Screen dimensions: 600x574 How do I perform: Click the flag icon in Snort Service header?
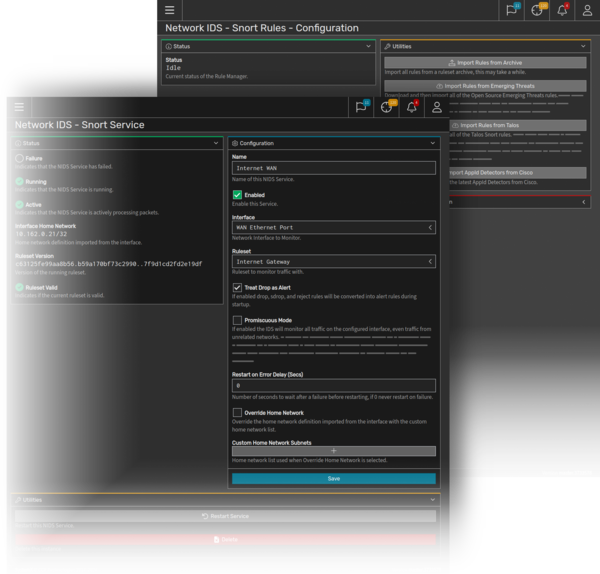click(x=360, y=106)
